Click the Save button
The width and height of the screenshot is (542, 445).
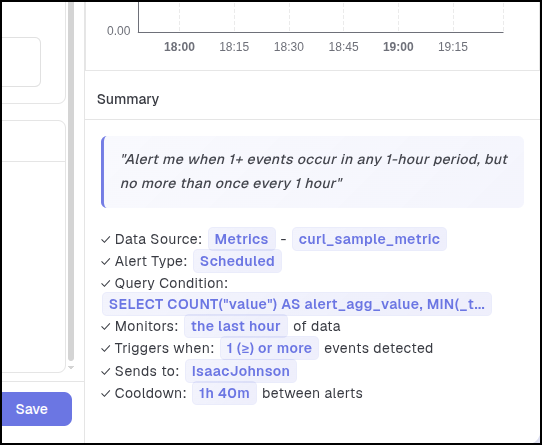(x=37, y=409)
